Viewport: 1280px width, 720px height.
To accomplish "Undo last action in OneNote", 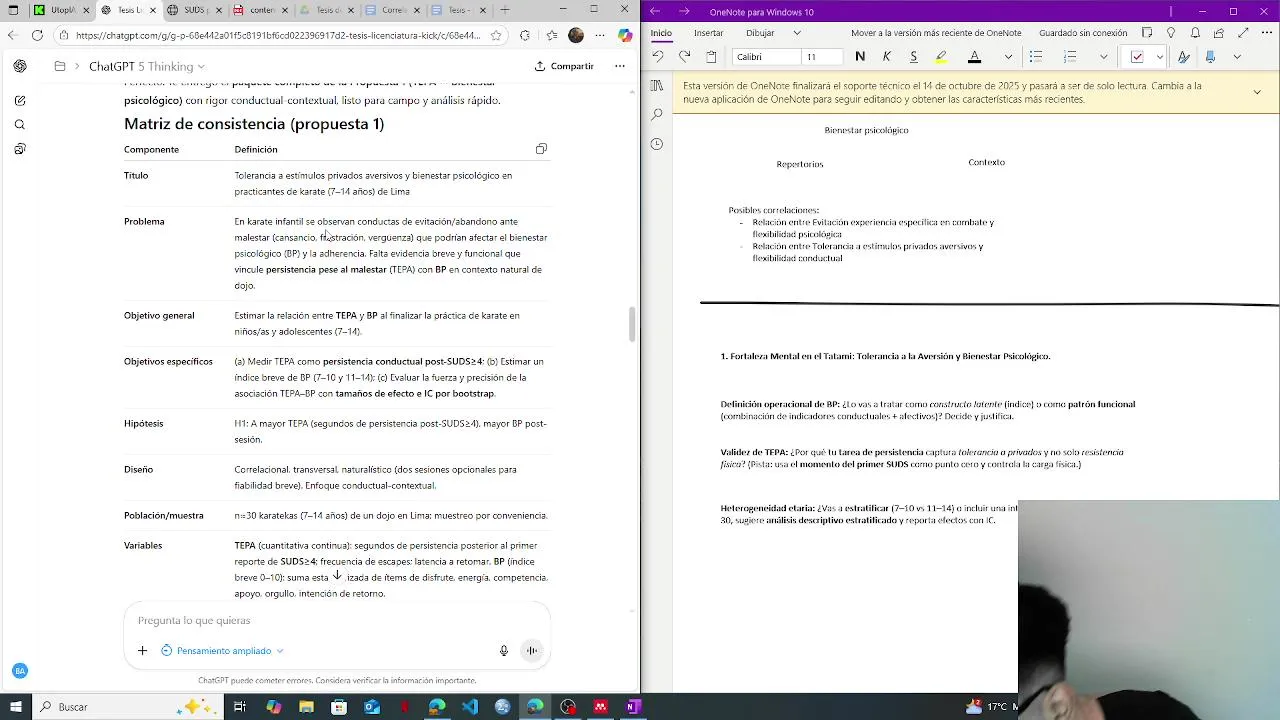I will pyautogui.click(x=657, y=57).
